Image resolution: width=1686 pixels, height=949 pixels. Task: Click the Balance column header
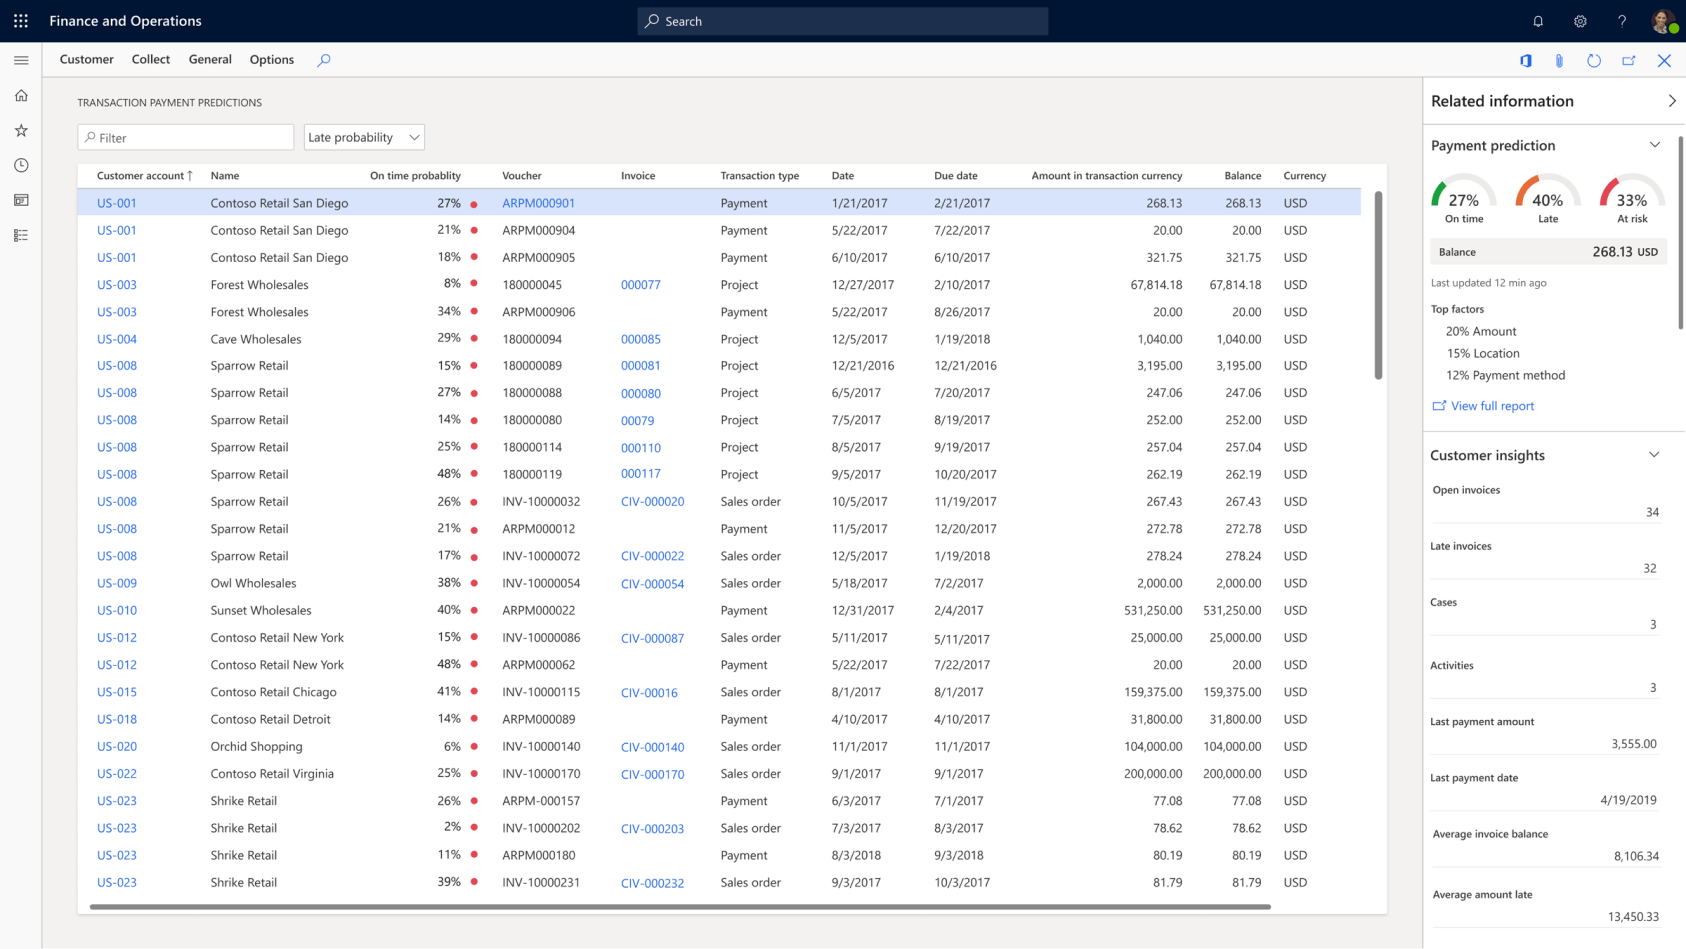(x=1242, y=175)
